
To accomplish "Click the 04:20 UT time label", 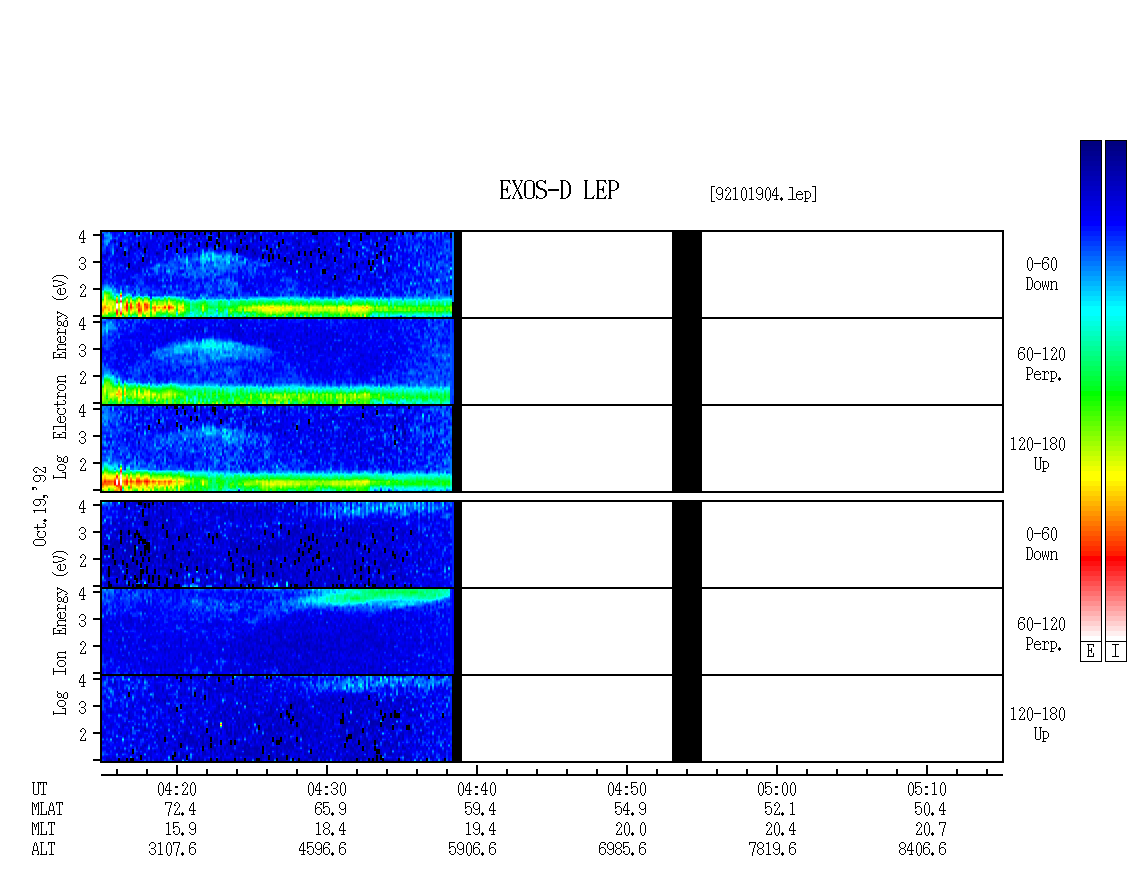I will click(x=177, y=789).
